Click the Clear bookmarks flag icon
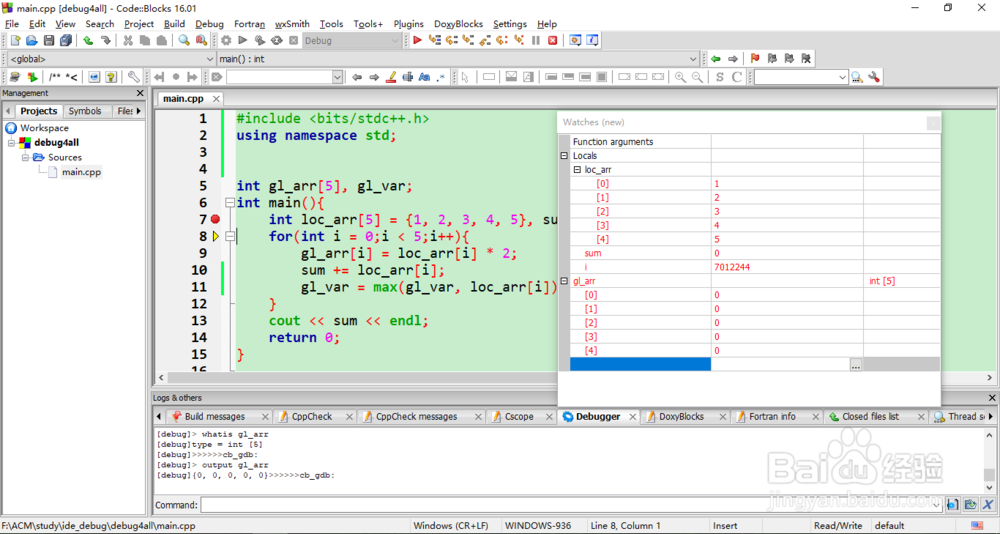This screenshot has height=534, width=1000. [806, 59]
